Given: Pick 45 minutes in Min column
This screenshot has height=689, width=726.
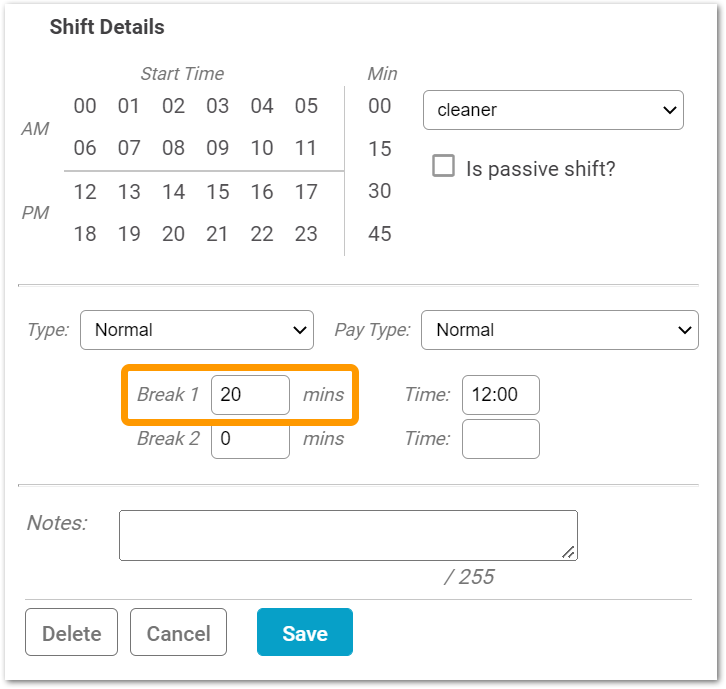Looking at the screenshot, I should point(380,235).
